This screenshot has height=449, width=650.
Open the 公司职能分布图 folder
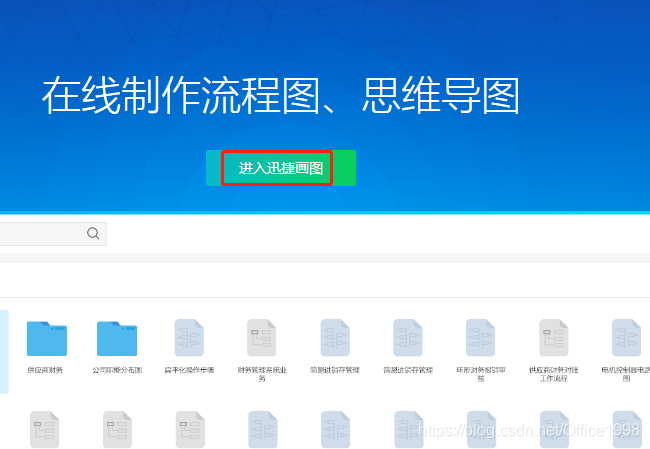click(x=117, y=338)
